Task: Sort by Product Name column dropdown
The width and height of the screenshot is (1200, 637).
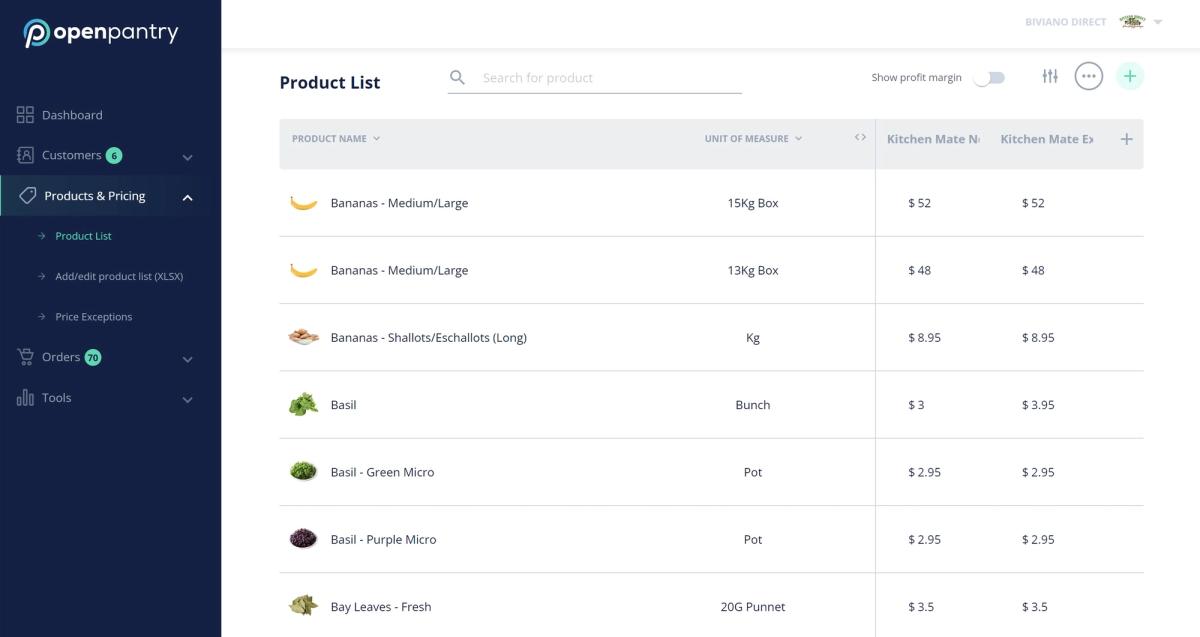Action: pyautogui.click(x=376, y=139)
